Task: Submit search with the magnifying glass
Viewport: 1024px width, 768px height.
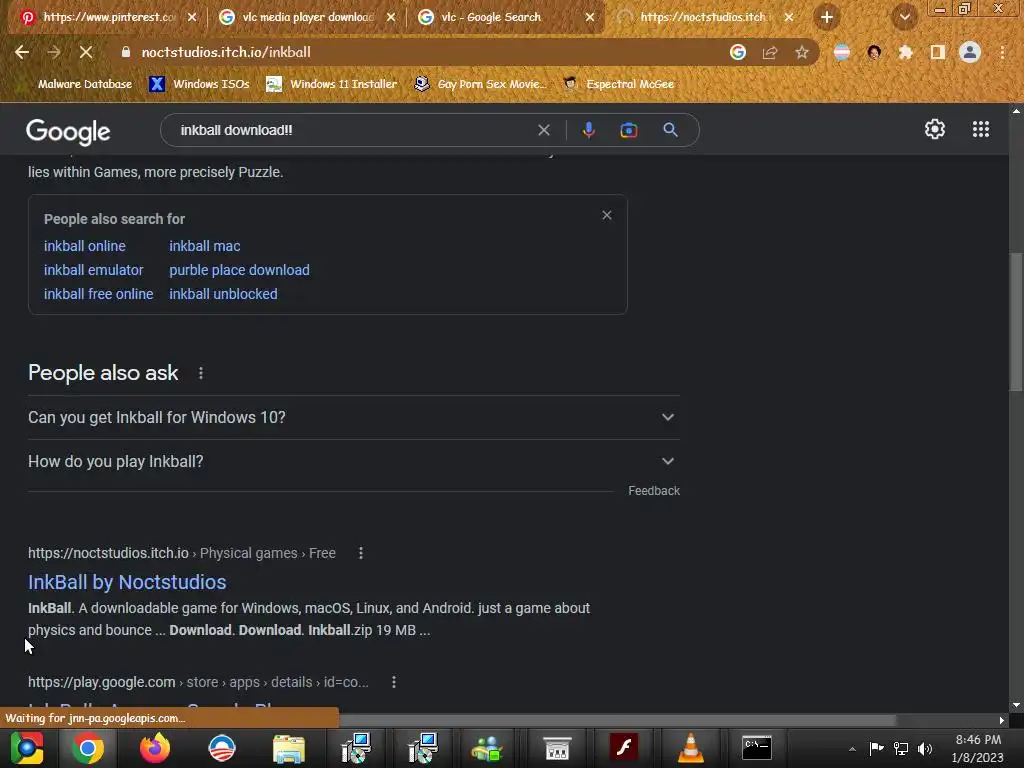Action: coord(670,129)
